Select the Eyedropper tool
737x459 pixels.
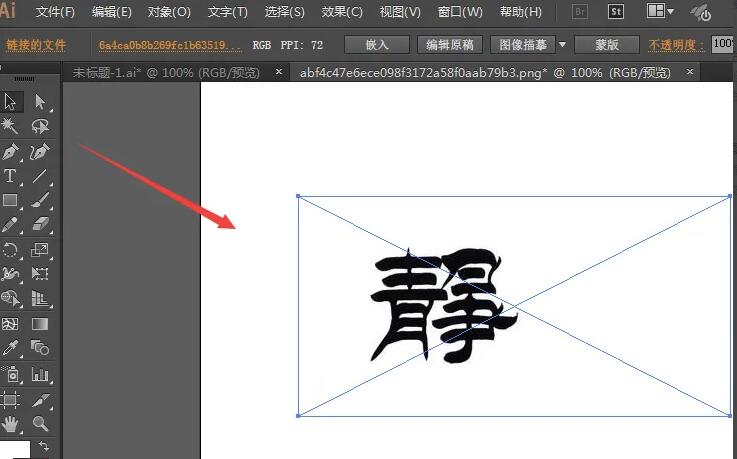point(10,348)
